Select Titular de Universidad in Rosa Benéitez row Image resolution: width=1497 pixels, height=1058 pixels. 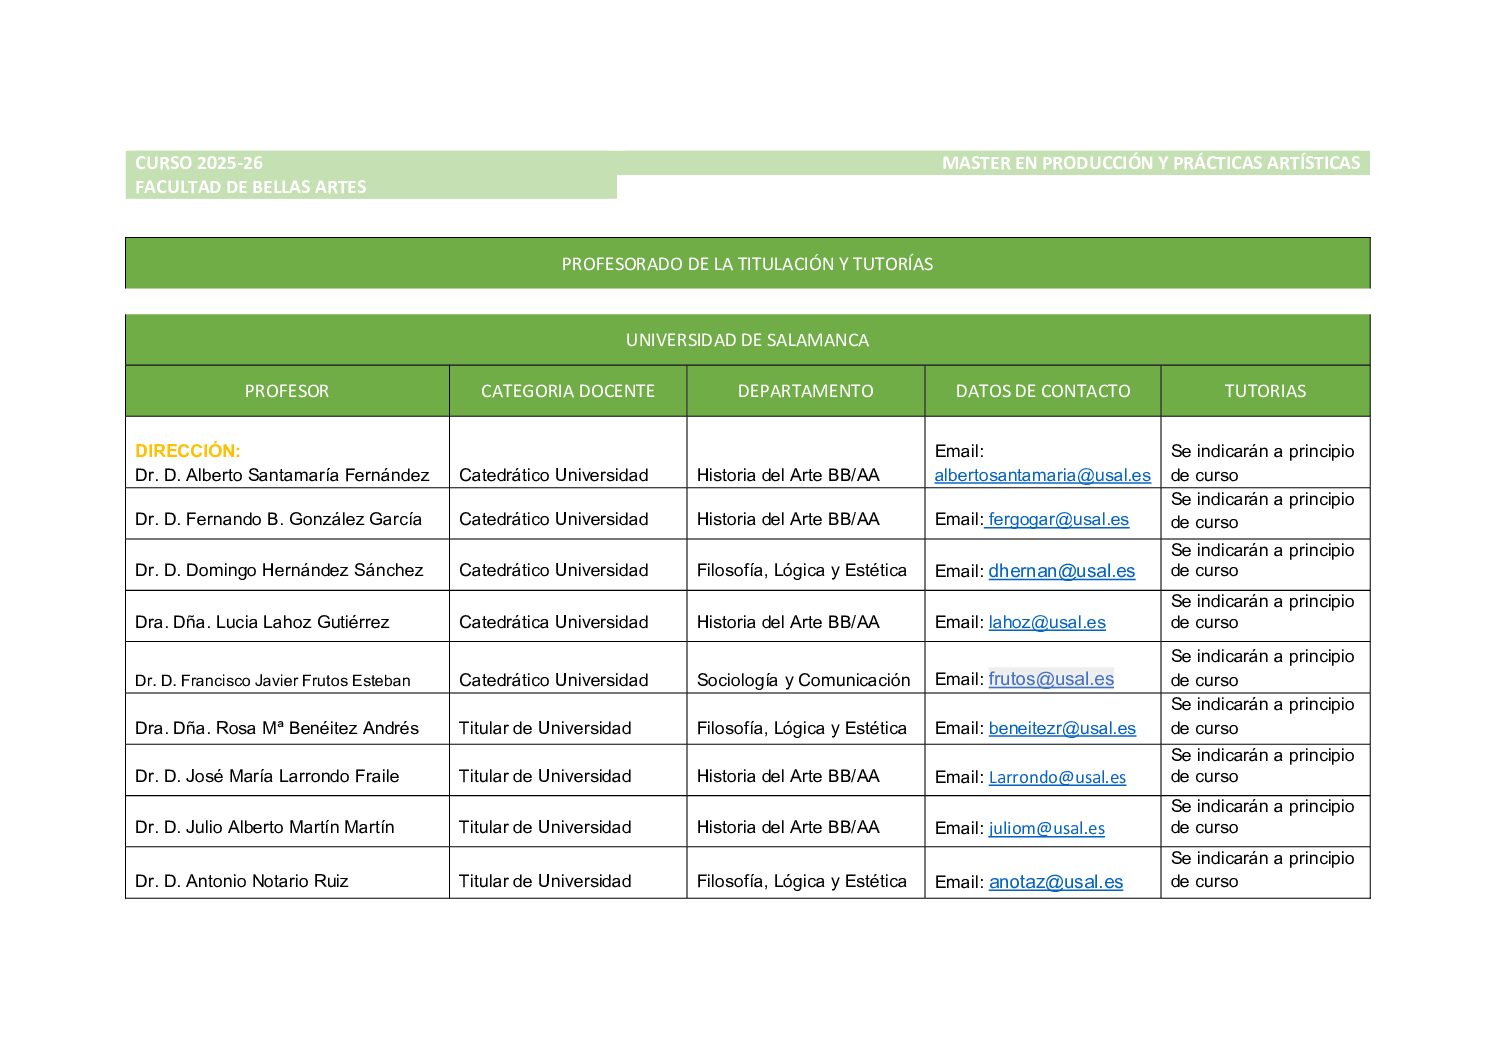[x=545, y=728]
